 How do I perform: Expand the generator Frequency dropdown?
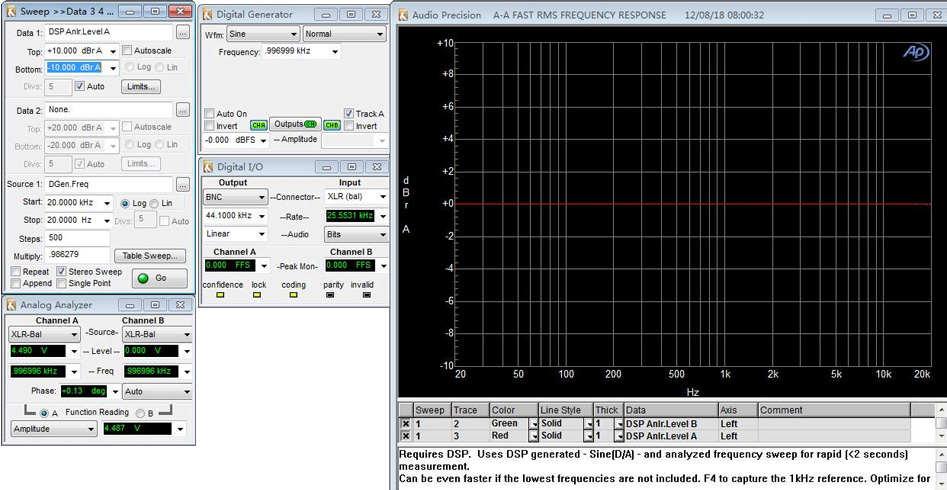click(x=335, y=52)
